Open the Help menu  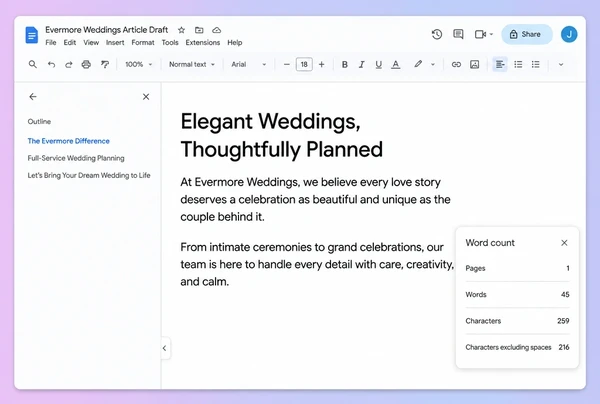point(235,42)
